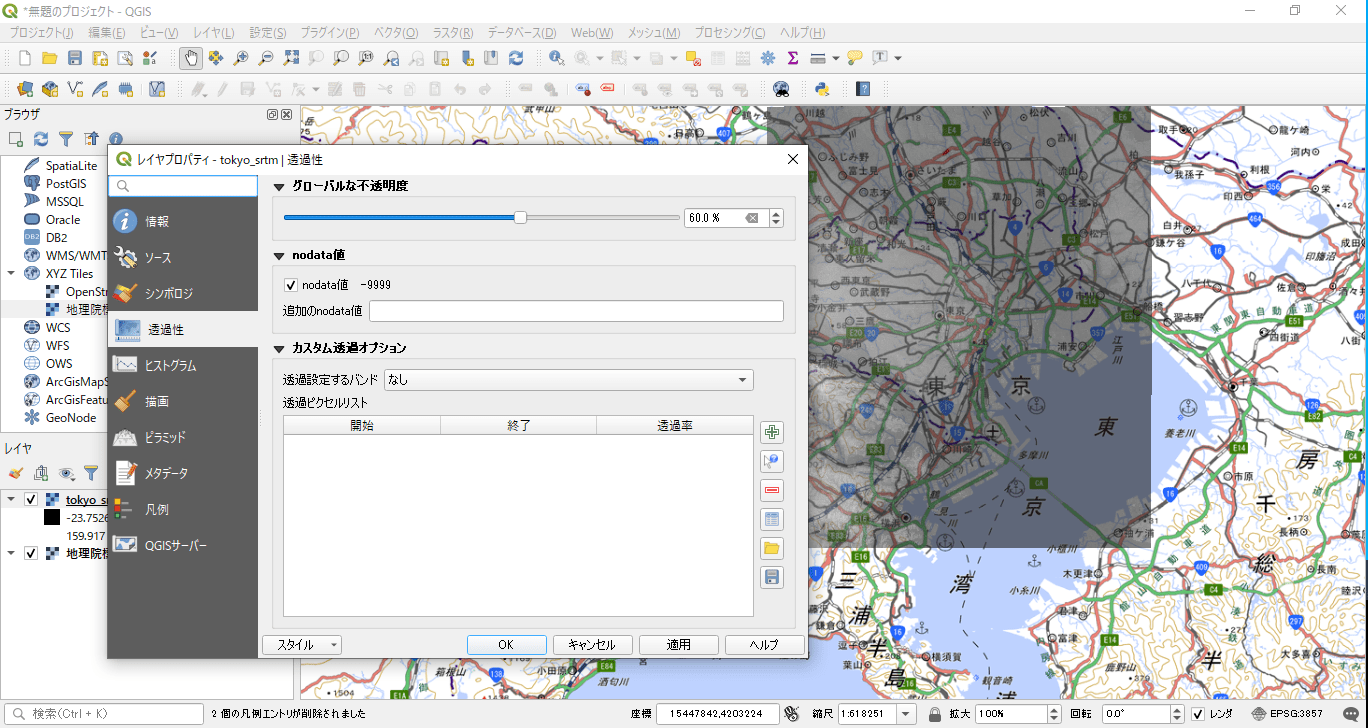This screenshot has height=728, width=1368.
Task: Open the 透過設定するバンド dropdown
Action: click(568, 380)
